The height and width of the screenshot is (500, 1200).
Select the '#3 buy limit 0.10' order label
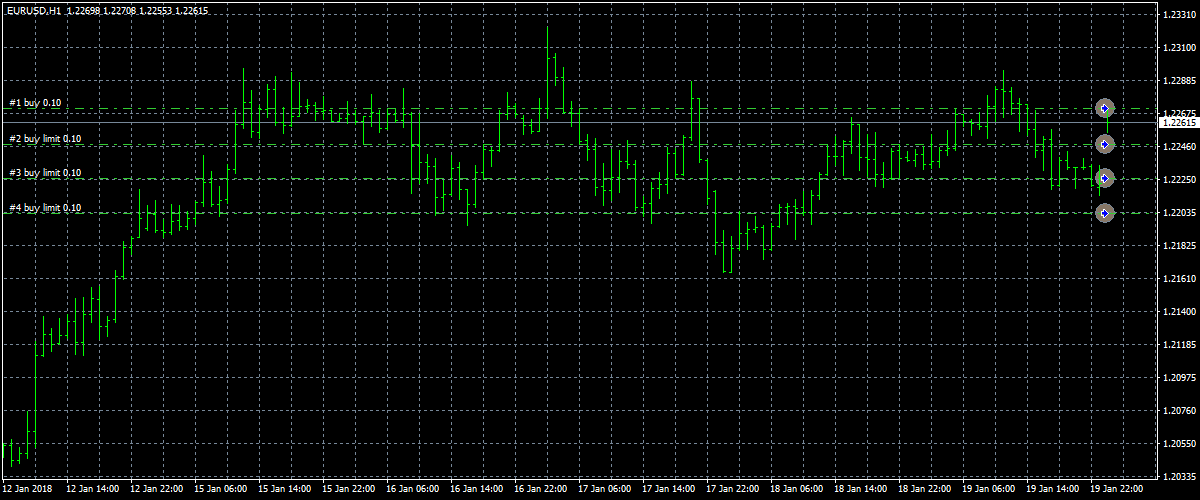[x=45, y=173]
